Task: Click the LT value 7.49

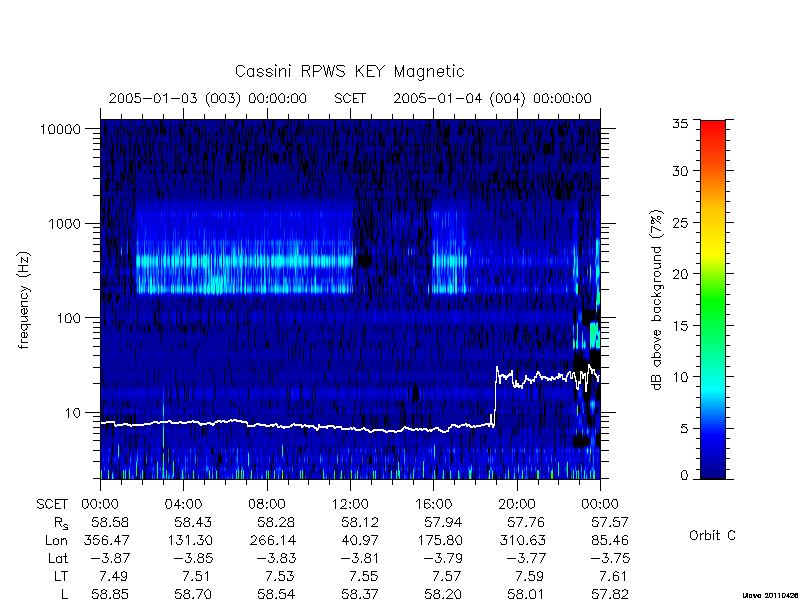Action: click(x=113, y=576)
